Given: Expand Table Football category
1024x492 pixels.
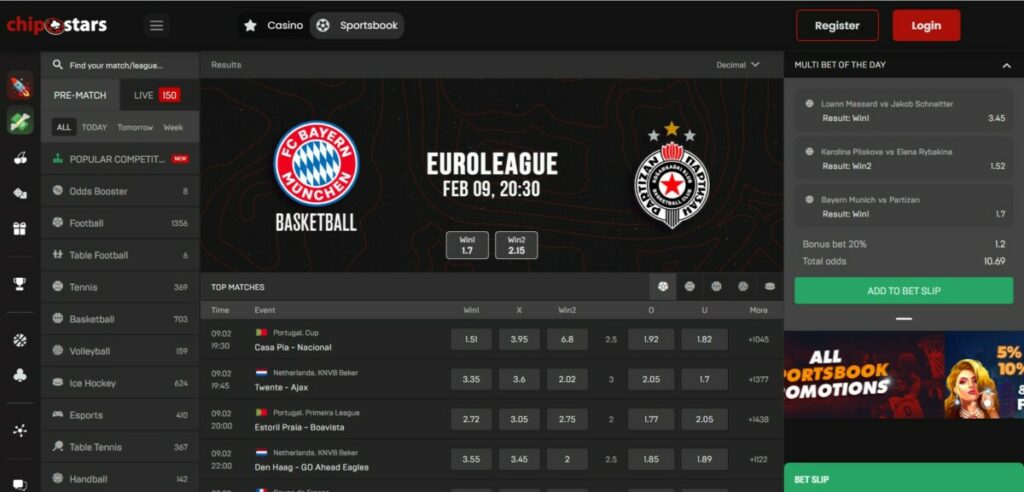Looking at the screenshot, I should (x=120, y=255).
